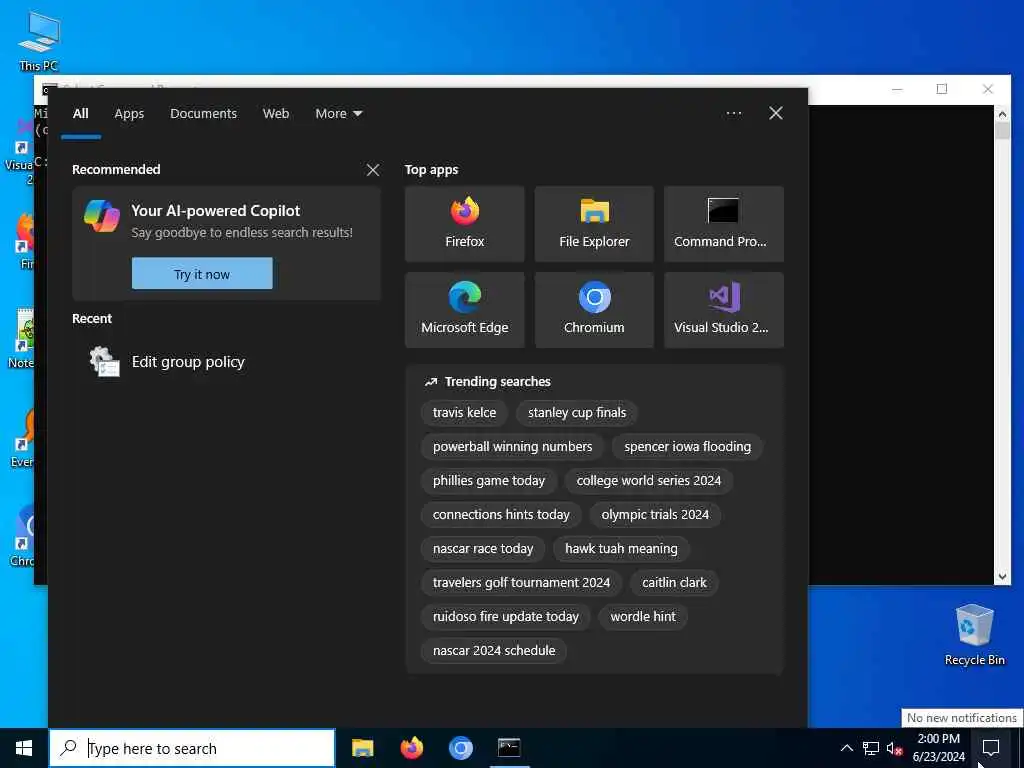
Task: Click the muted volume tray icon
Action: pyautogui.click(x=894, y=748)
